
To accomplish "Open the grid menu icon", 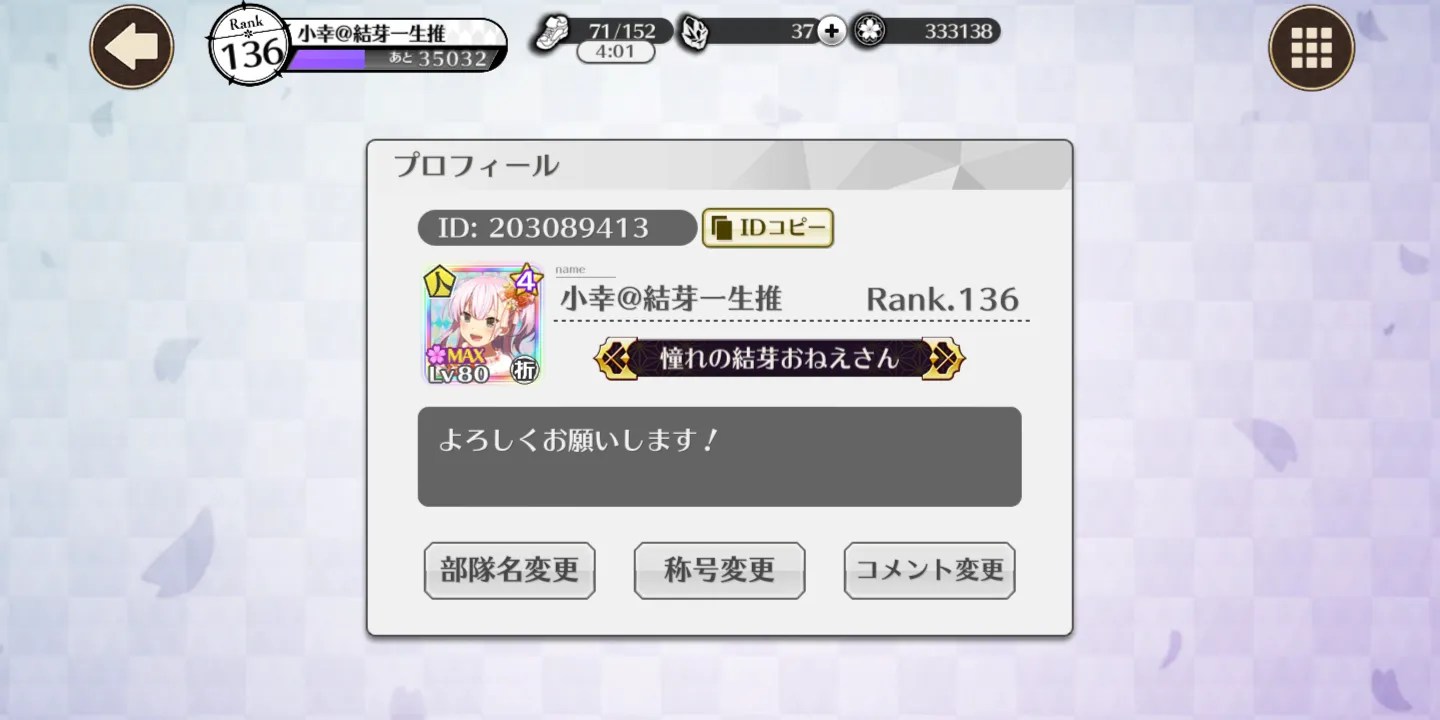I will [x=1311, y=47].
